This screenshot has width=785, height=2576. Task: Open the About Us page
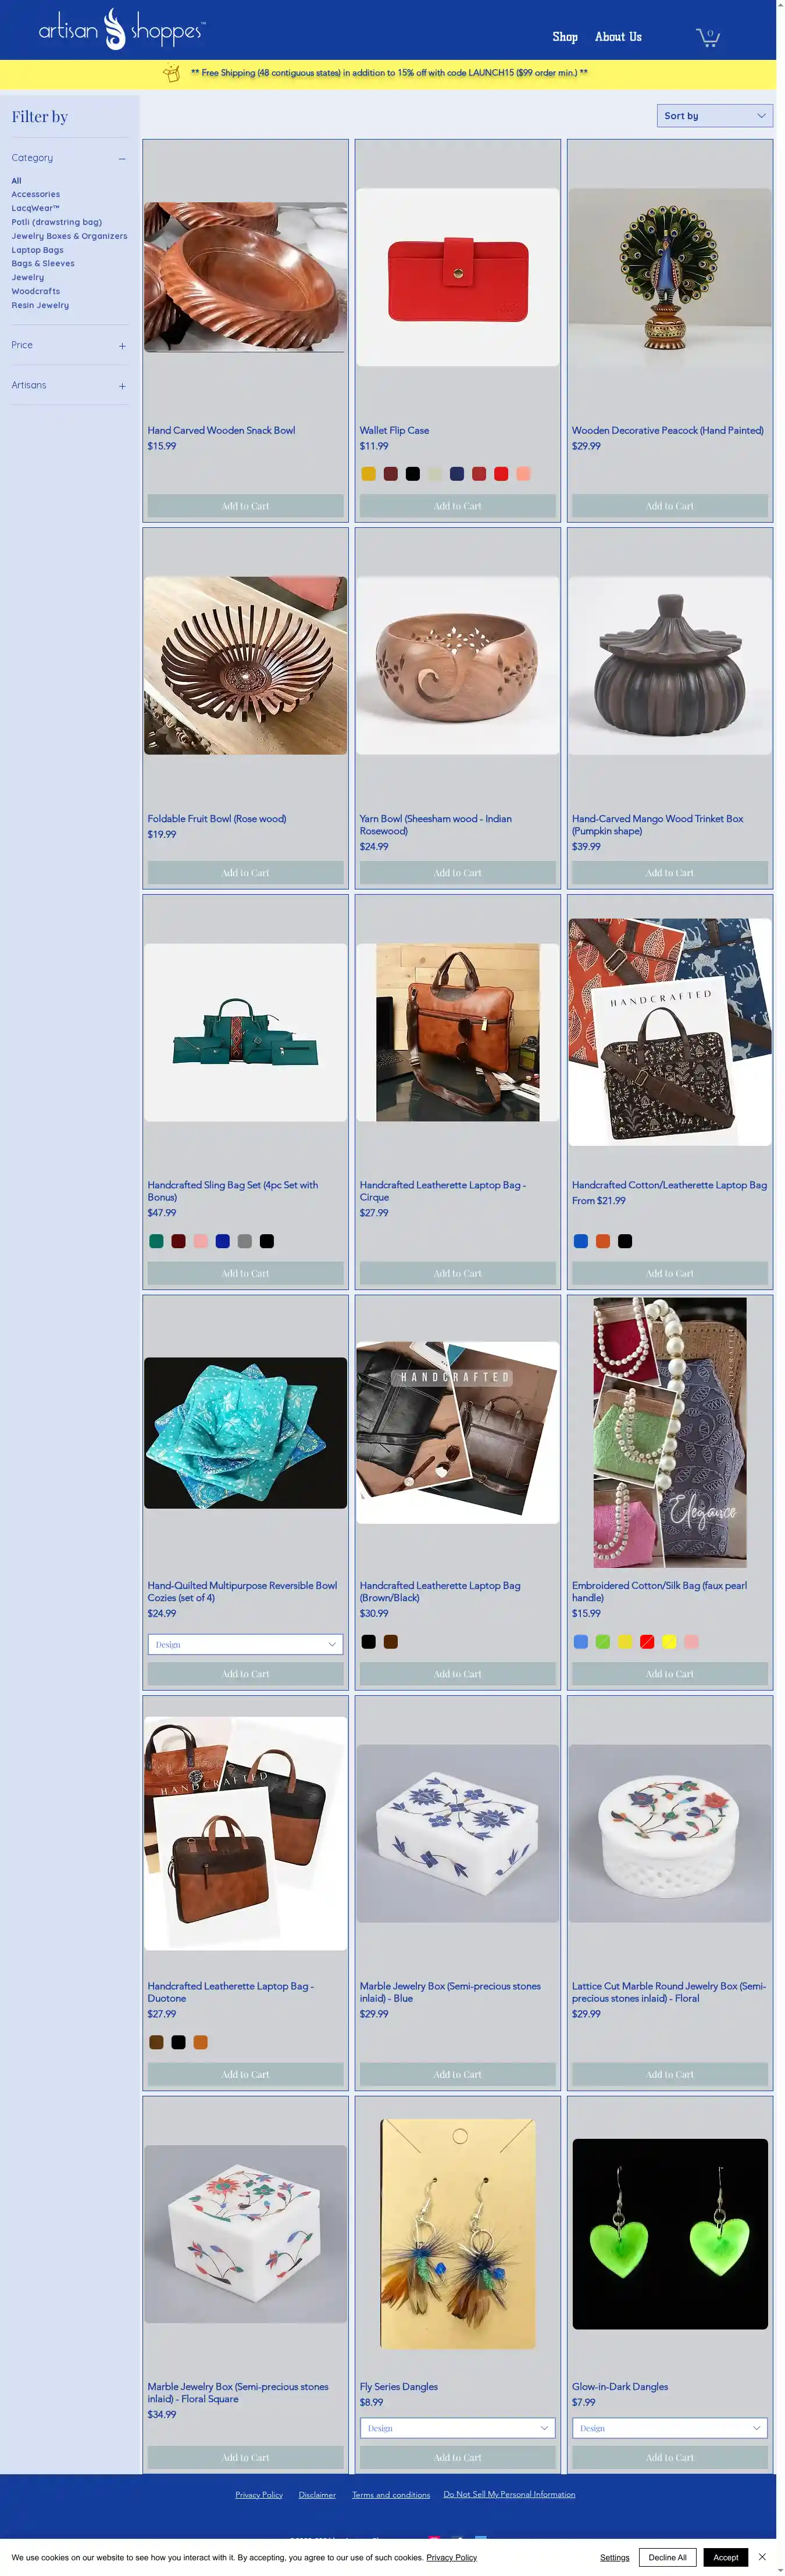point(618,37)
